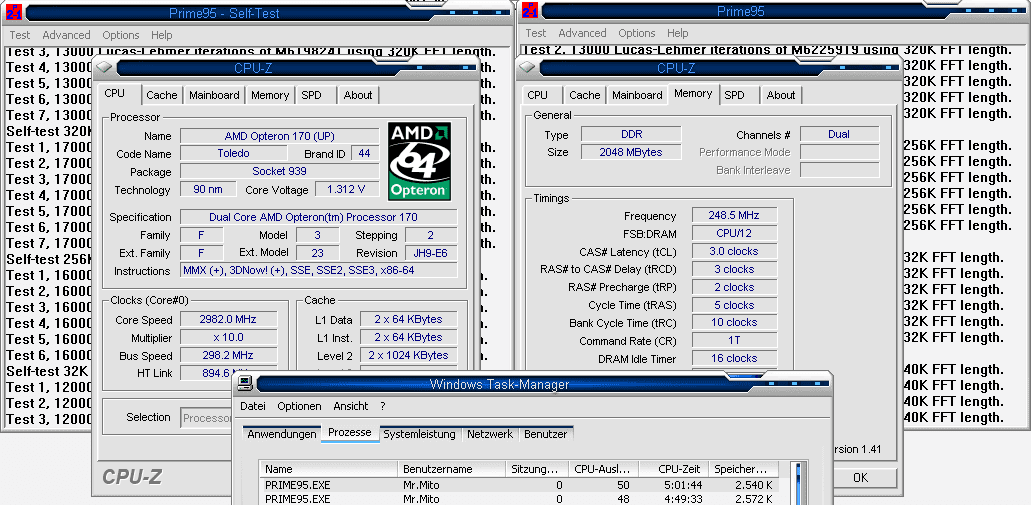1031x505 pixels.
Task: Switch to Systemleistung tab in Task-Manager
Action: [x=420, y=435]
